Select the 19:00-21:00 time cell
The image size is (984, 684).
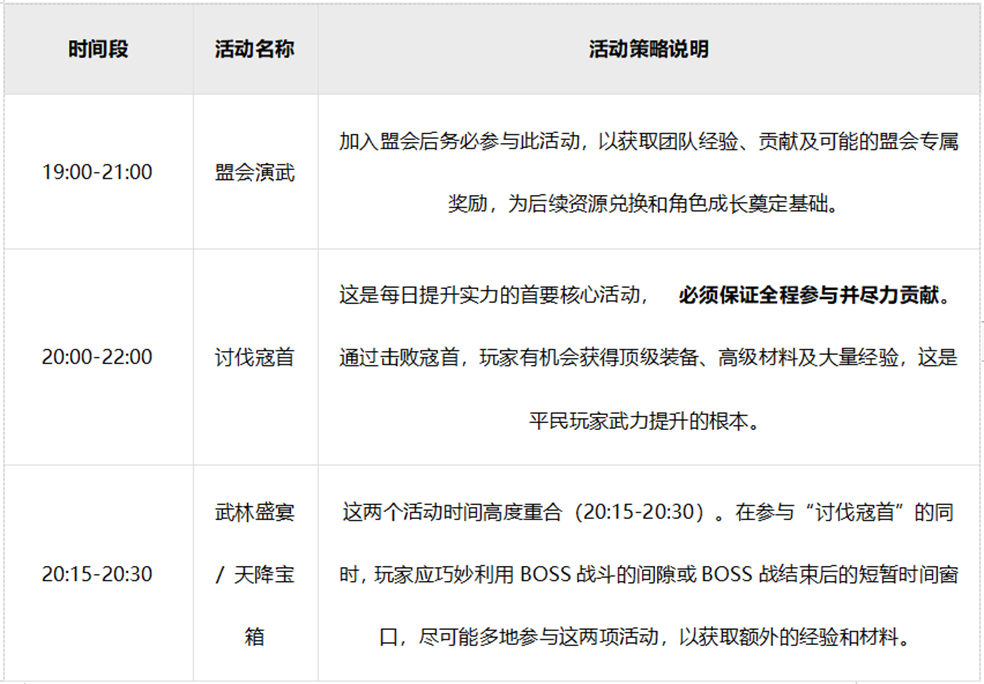coord(97,172)
